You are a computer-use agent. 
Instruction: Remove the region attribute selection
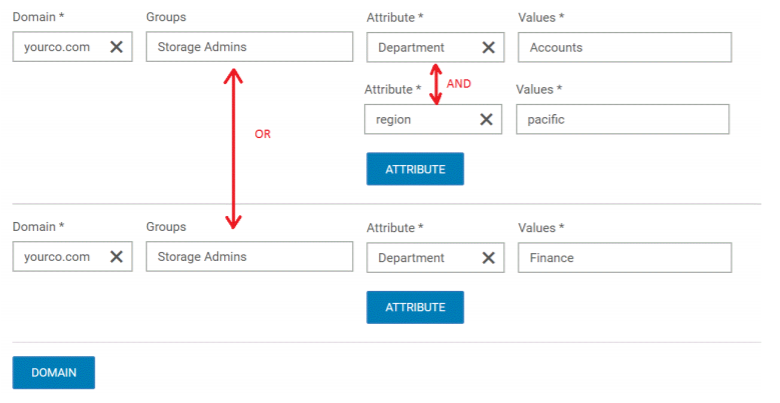pyautogui.click(x=486, y=119)
